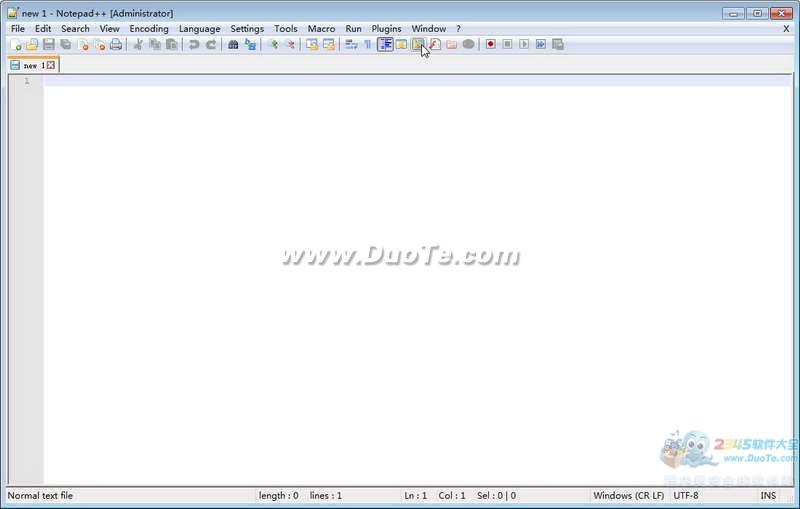The height and width of the screenshot is (509, 800).
Task: Toggle the INS insert mode indicator
Action: click(768, 496)
